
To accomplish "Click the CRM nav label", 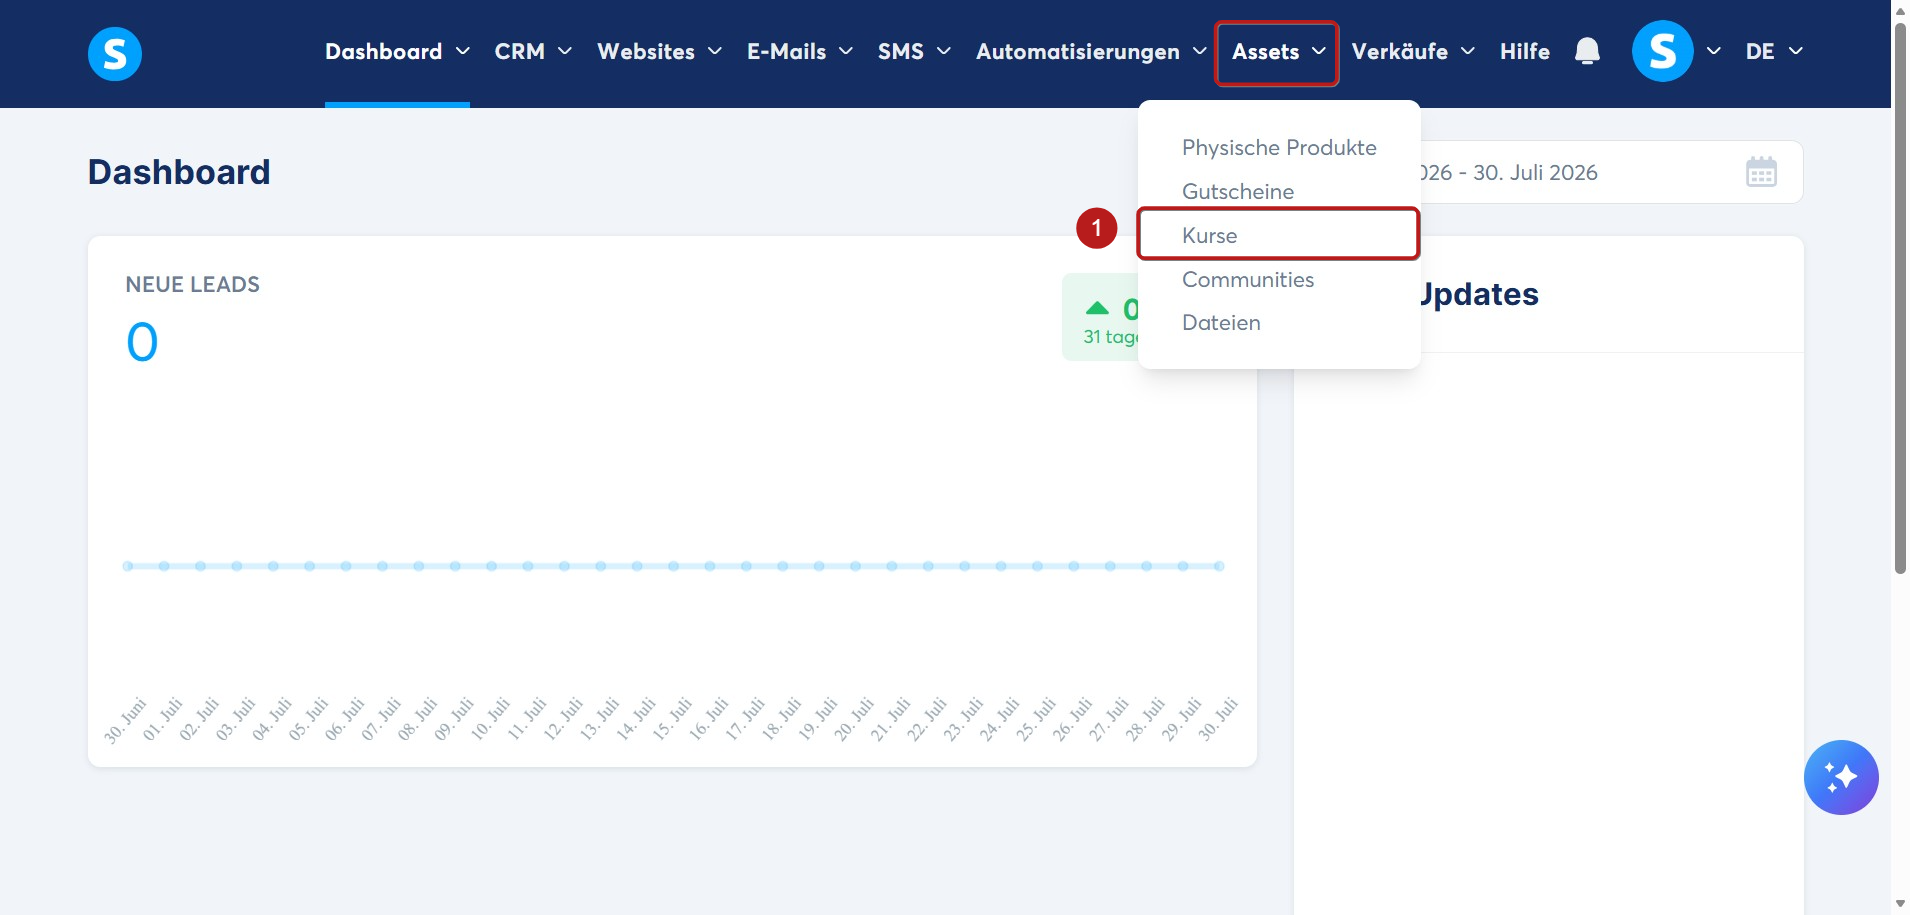I will (x=519, y=51).
